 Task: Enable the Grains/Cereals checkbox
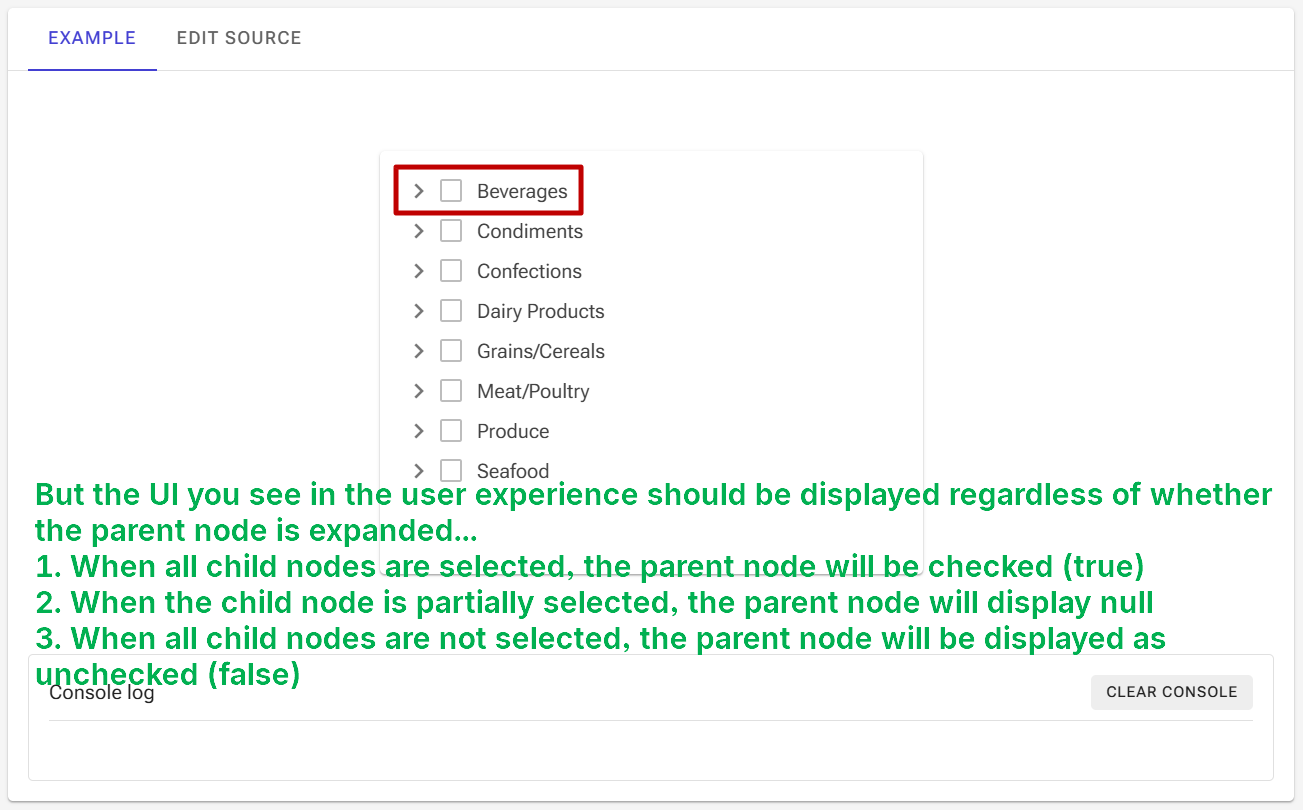tap(451, 351)
